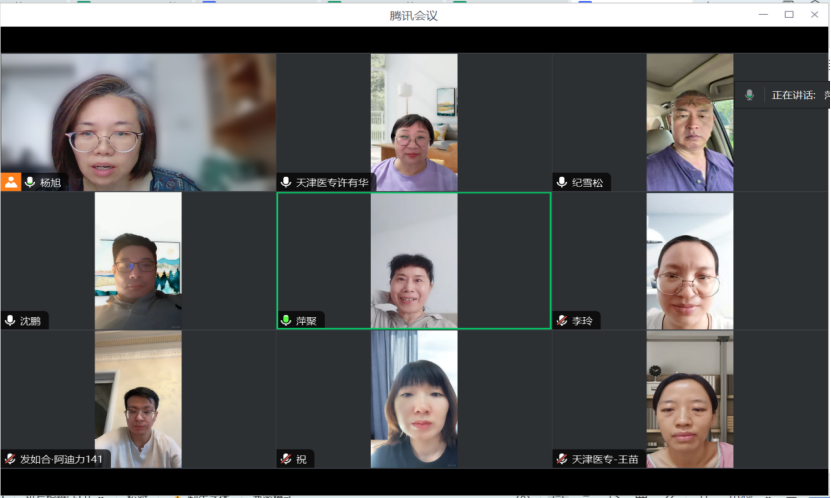Image resolution: width=831 pixels, height=498 pixels.
Task: Click the muted mic icon beside 天津医专-王苗
Action: (562, 459)
